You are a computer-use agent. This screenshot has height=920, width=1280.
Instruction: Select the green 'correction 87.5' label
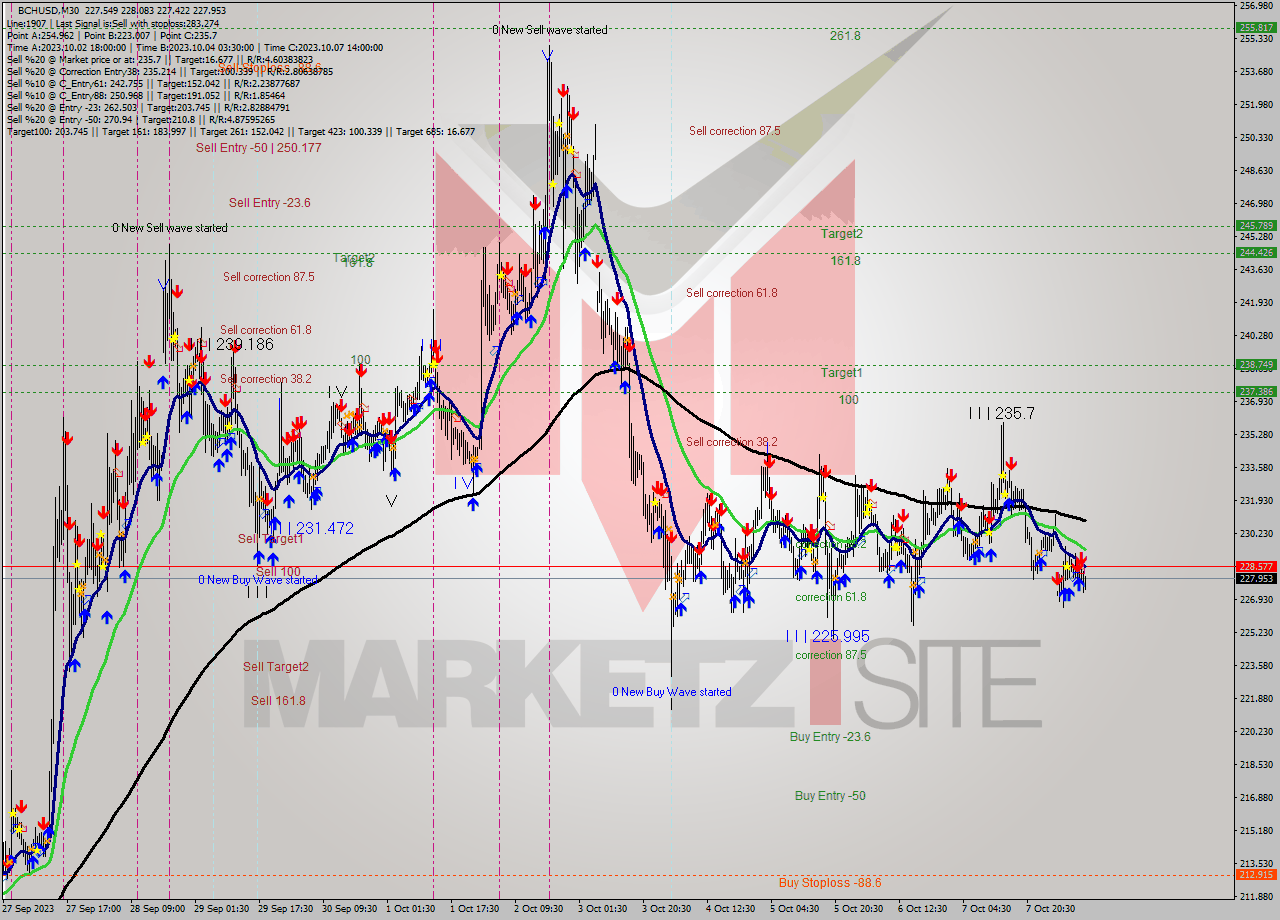point(831,655)
